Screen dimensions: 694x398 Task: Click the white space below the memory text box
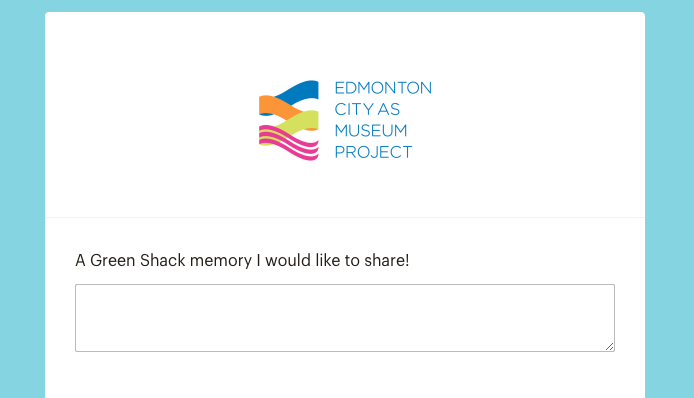coord(345,375)
